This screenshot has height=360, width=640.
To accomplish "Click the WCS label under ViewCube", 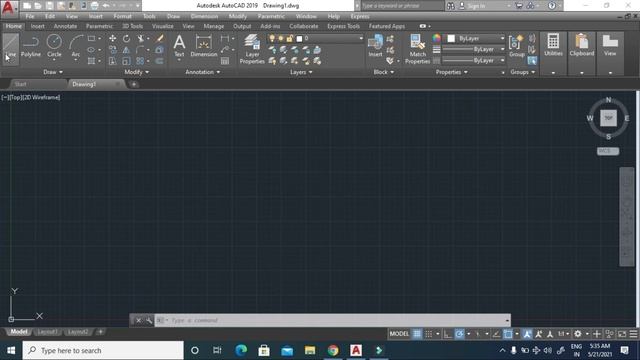I will click(608, 151).
